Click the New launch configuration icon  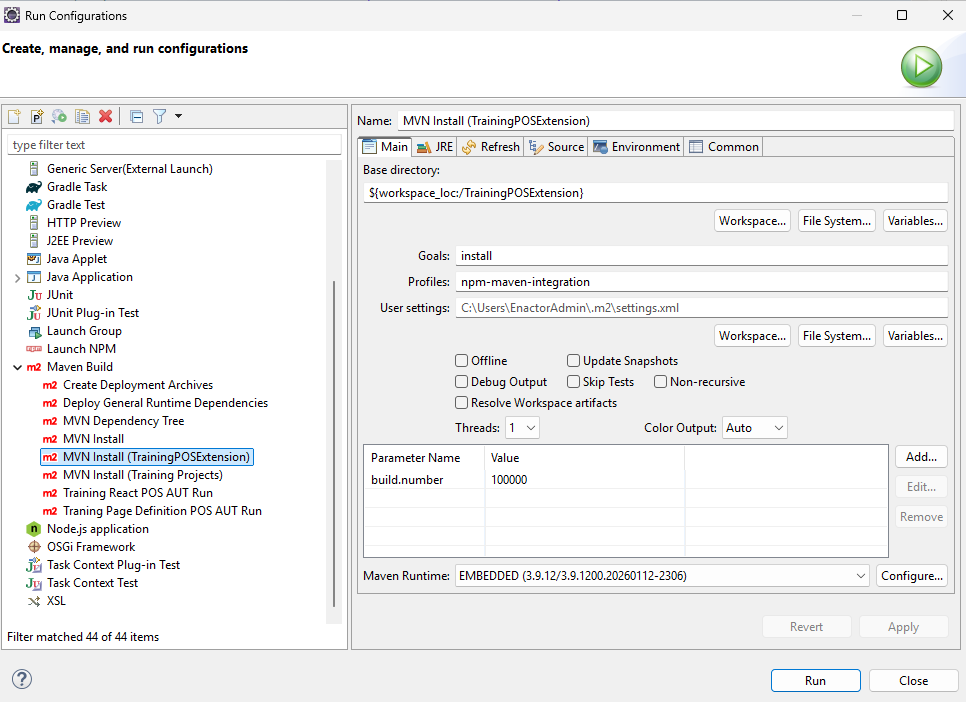click(x=14, y=116)
